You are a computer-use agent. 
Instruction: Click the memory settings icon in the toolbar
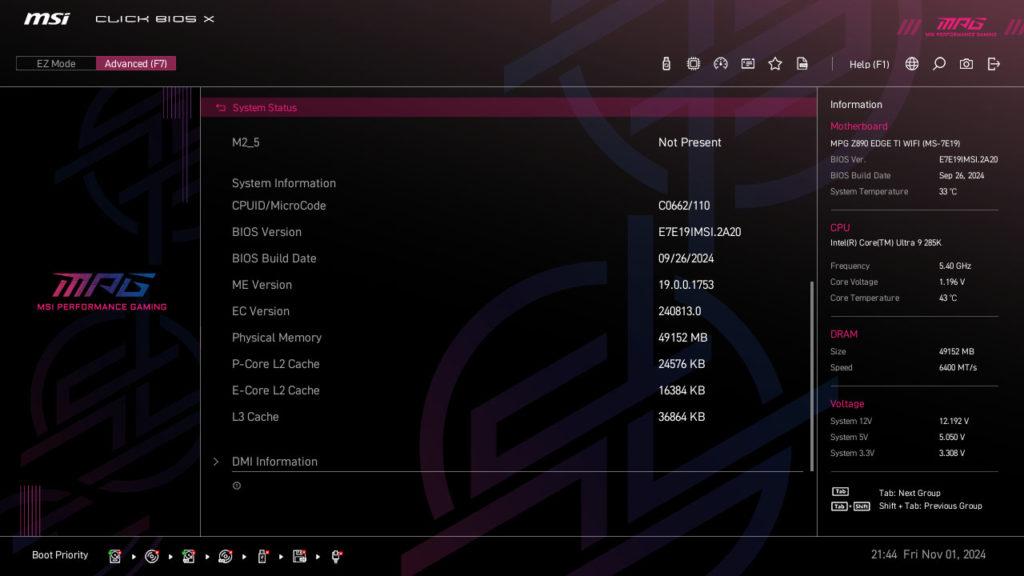[x=747, y=63]
